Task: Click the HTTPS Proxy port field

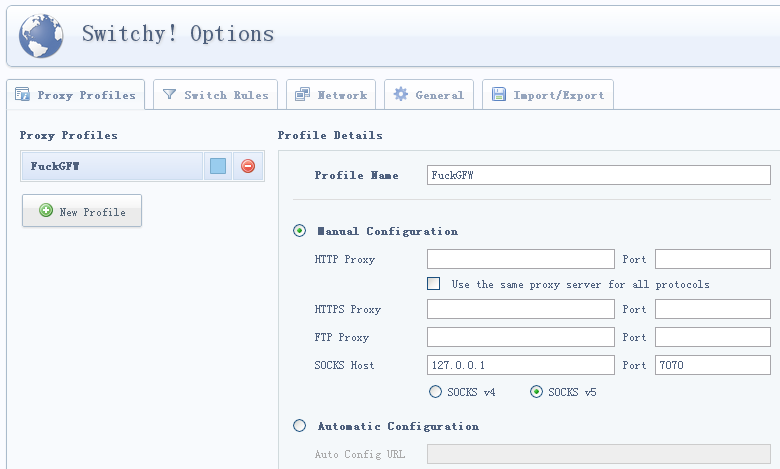Action: tap(712, 309)
